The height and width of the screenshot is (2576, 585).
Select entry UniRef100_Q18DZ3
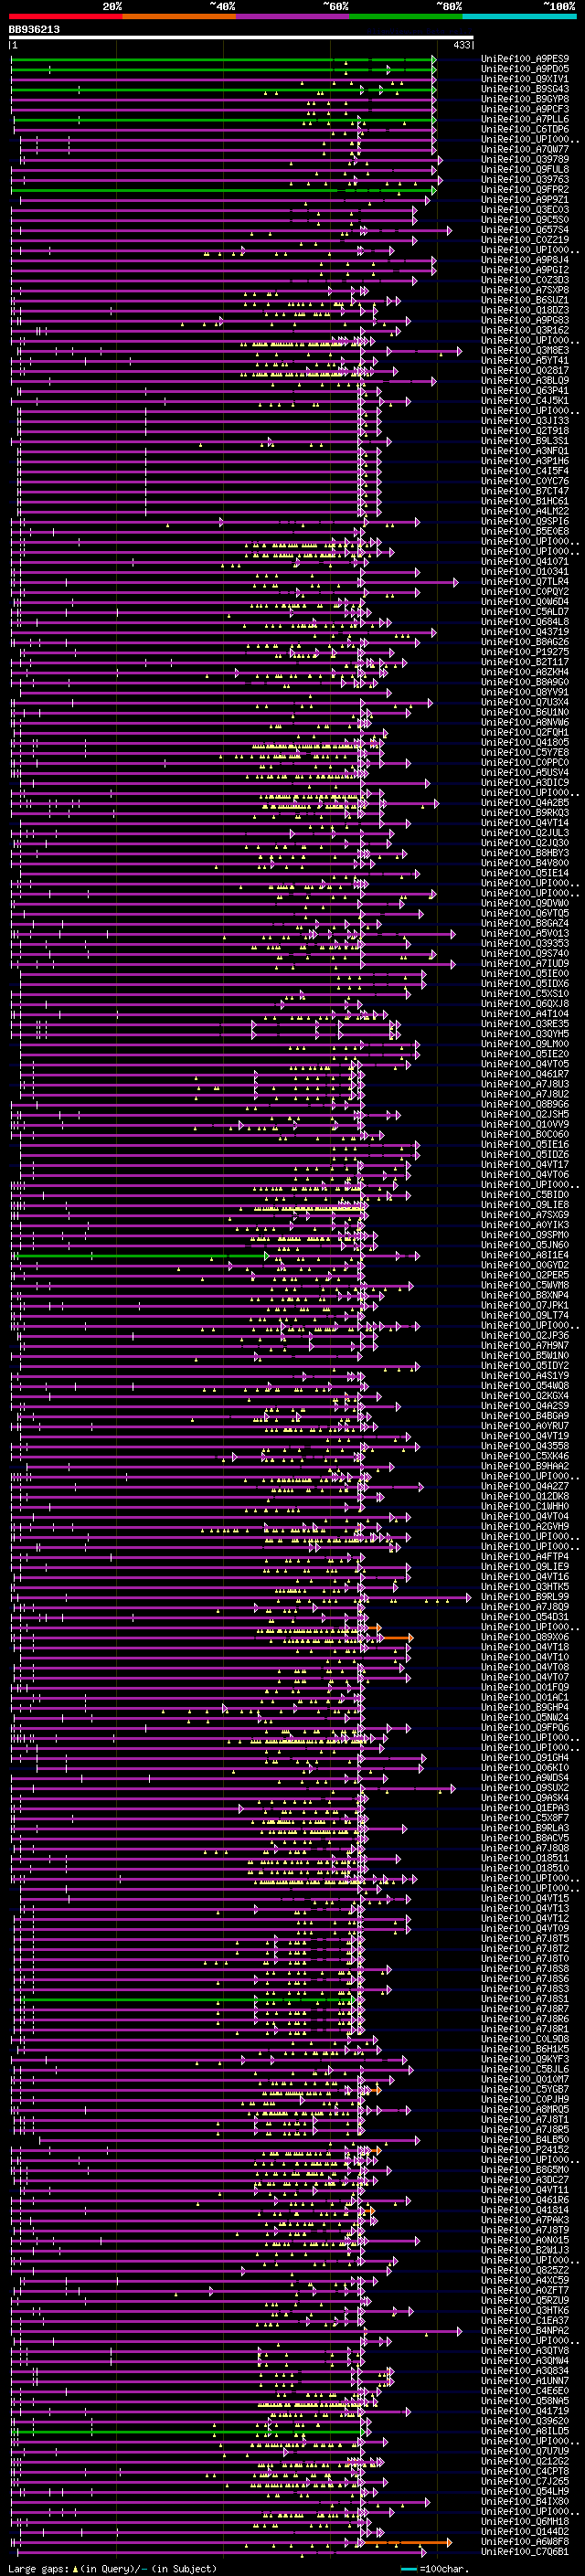click(x=525, y=310)
